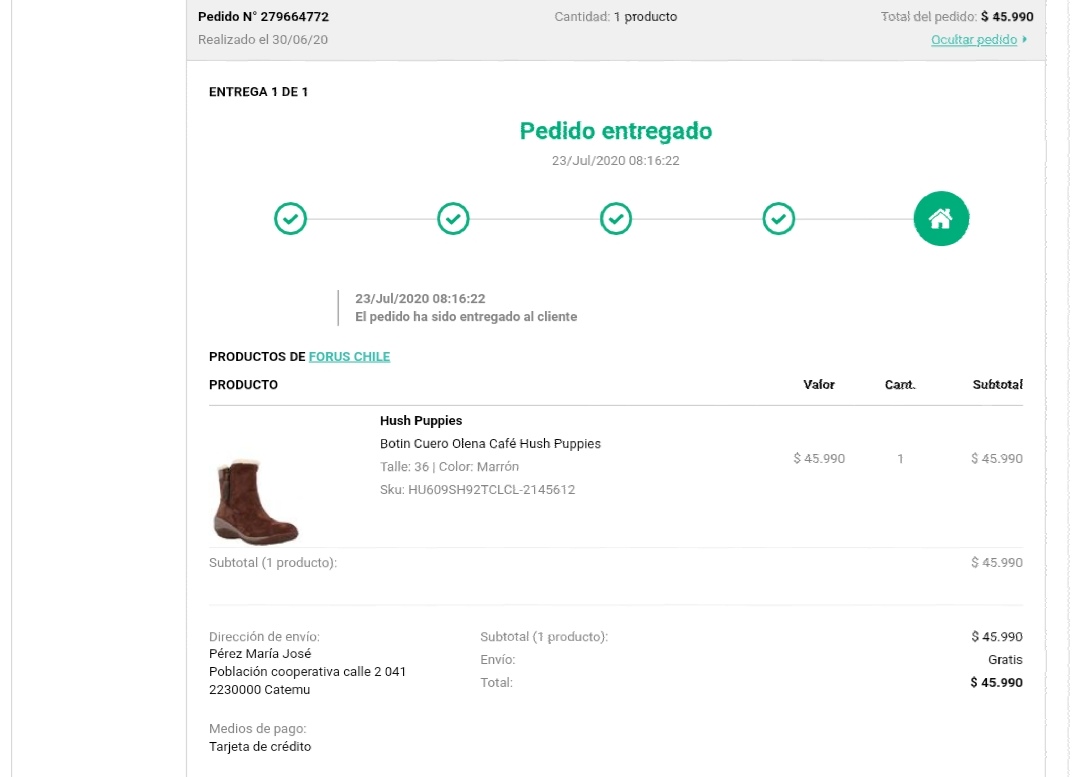Viewport: 1080px width, 777px height.
Task: Click '2230000 Catemu' postal line
Action: click(x=260, y=690)
